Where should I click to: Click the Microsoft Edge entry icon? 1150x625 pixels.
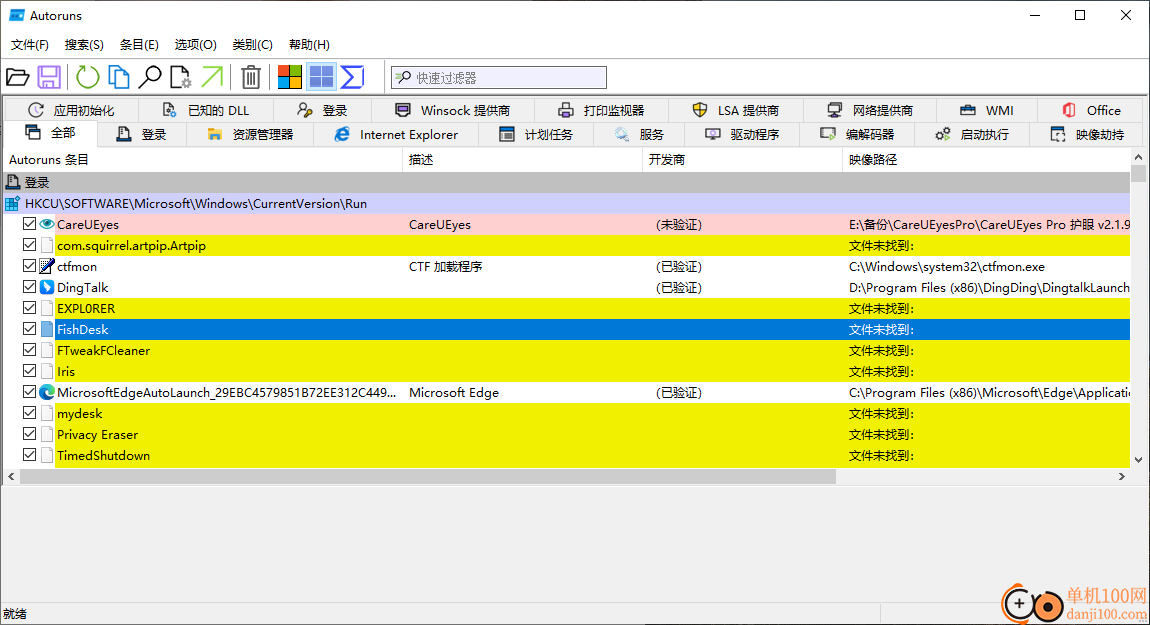click(47, 392)
